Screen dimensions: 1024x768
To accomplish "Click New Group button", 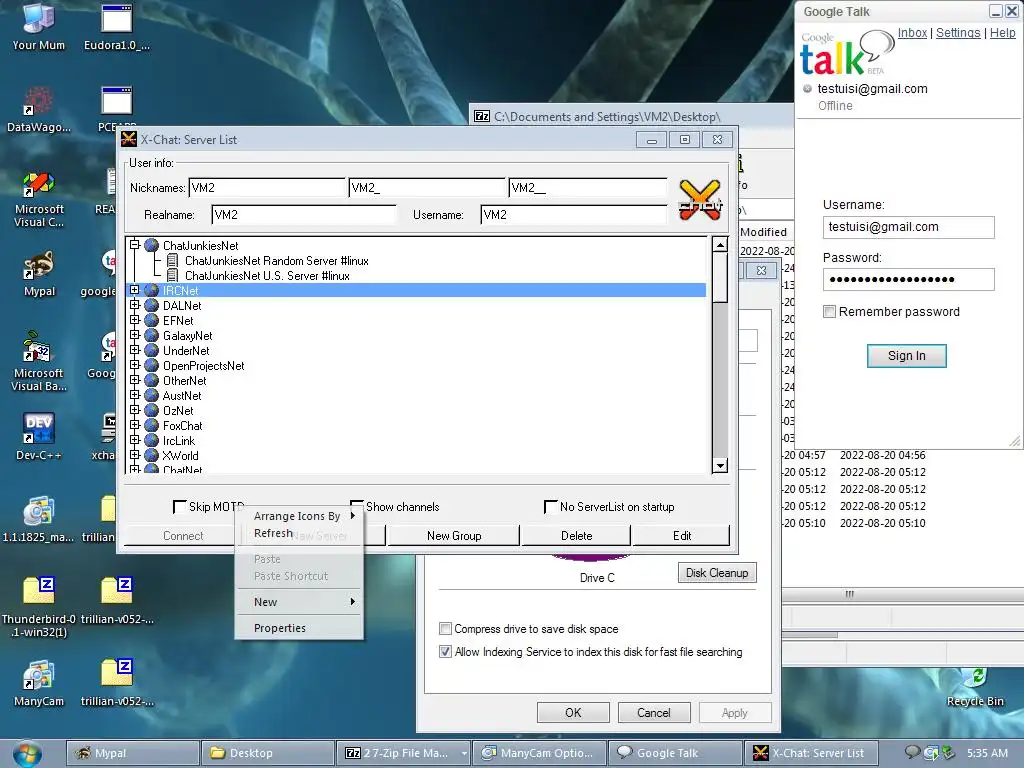I will [x=454, y=536].
